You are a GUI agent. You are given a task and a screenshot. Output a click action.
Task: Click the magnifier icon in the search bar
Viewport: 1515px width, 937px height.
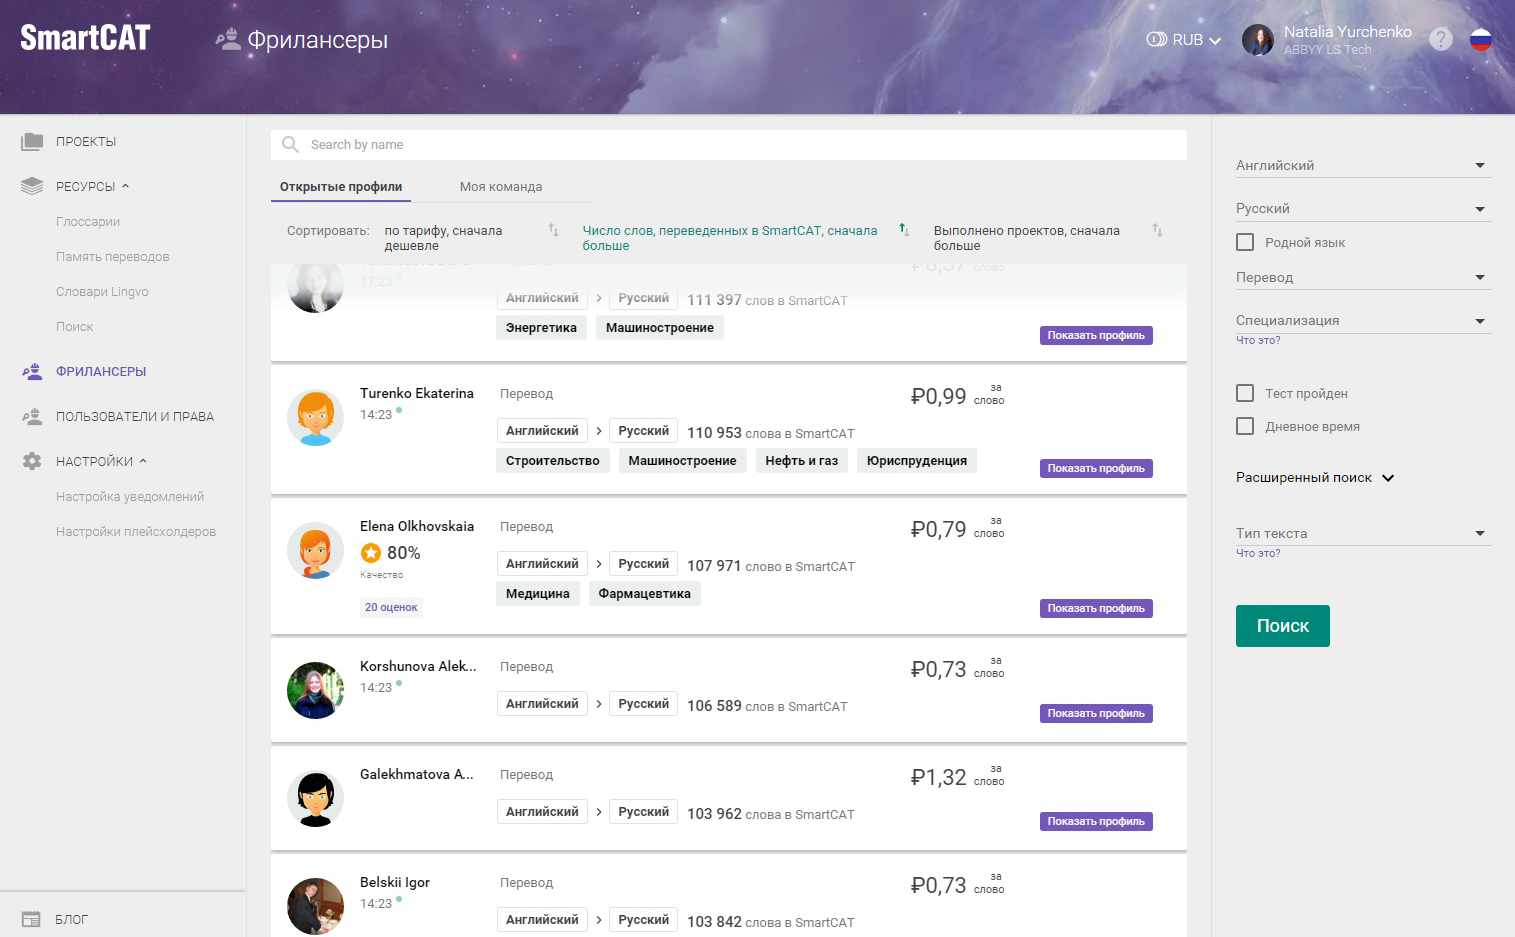[x=290, y=145]
